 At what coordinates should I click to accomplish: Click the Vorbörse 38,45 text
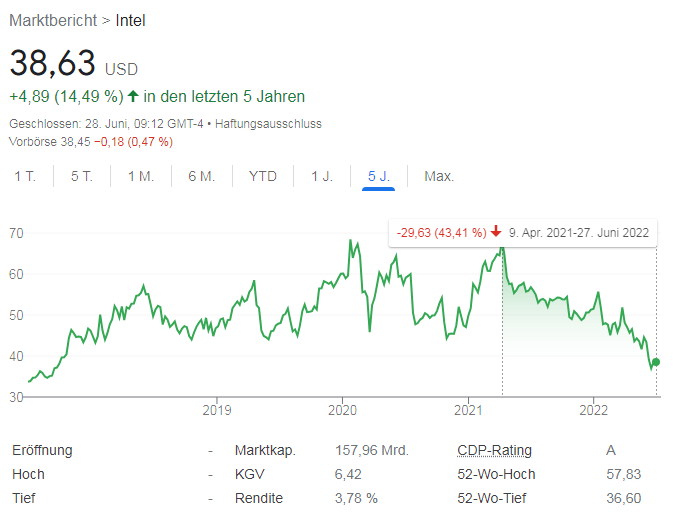coord(49,142)
